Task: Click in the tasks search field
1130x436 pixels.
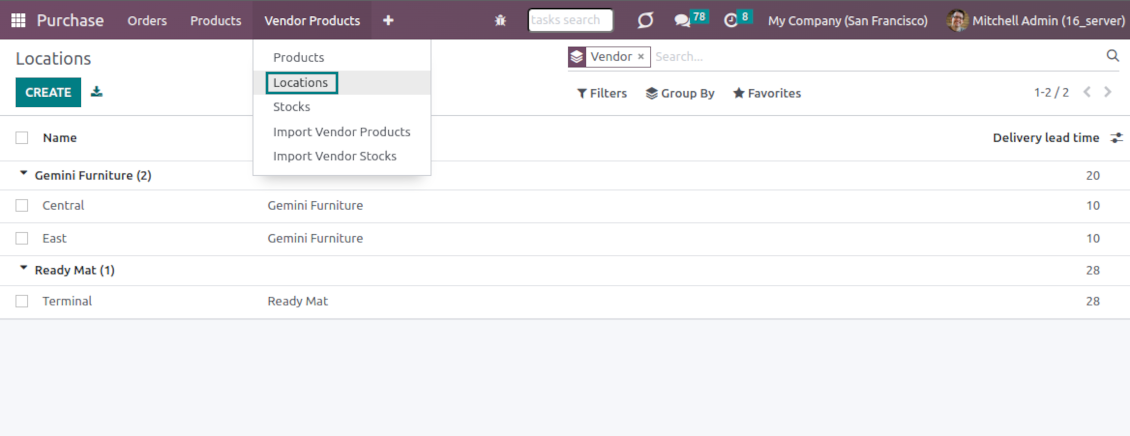Action: [x=570, y=20]
